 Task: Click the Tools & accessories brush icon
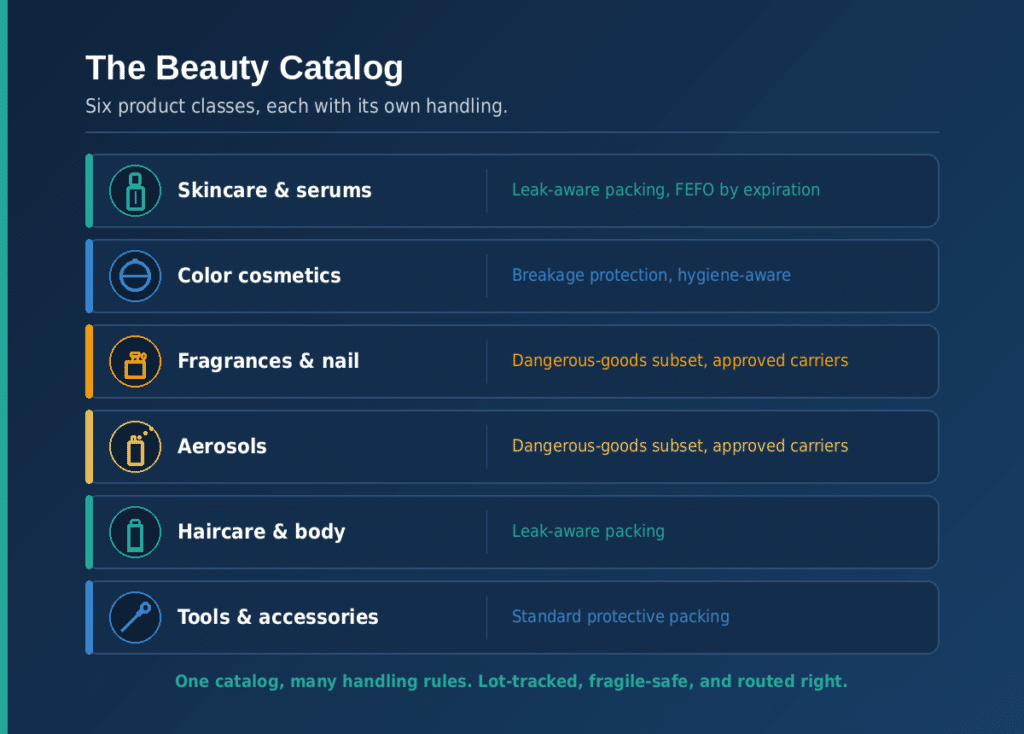[135, 618]
